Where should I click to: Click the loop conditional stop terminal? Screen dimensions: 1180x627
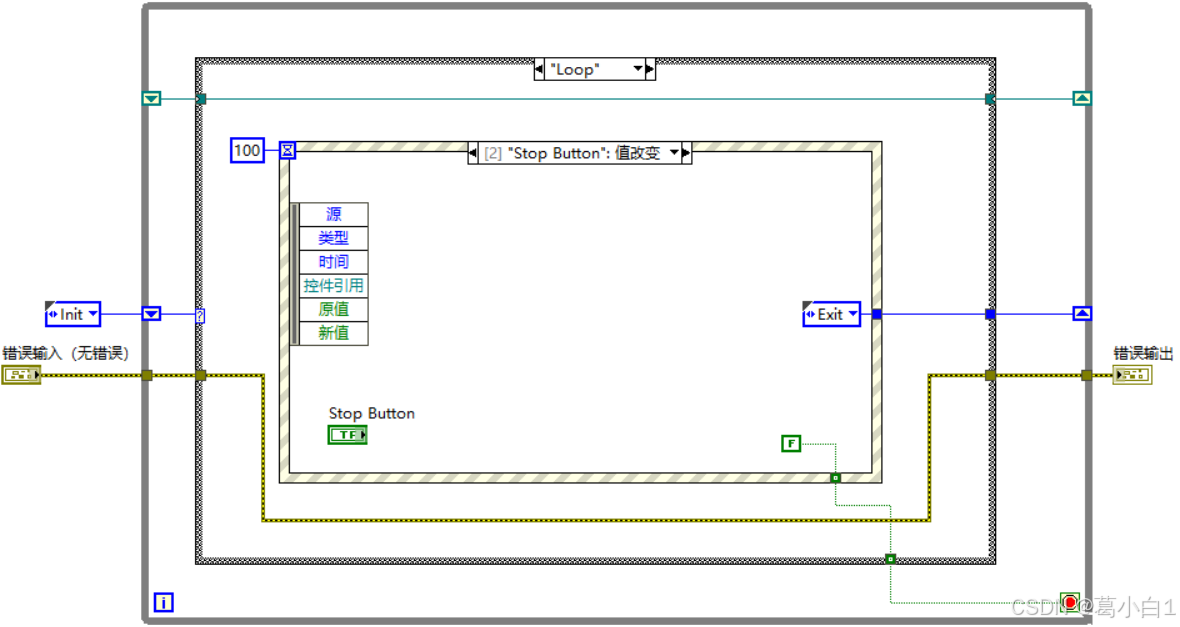point(1070,601)
